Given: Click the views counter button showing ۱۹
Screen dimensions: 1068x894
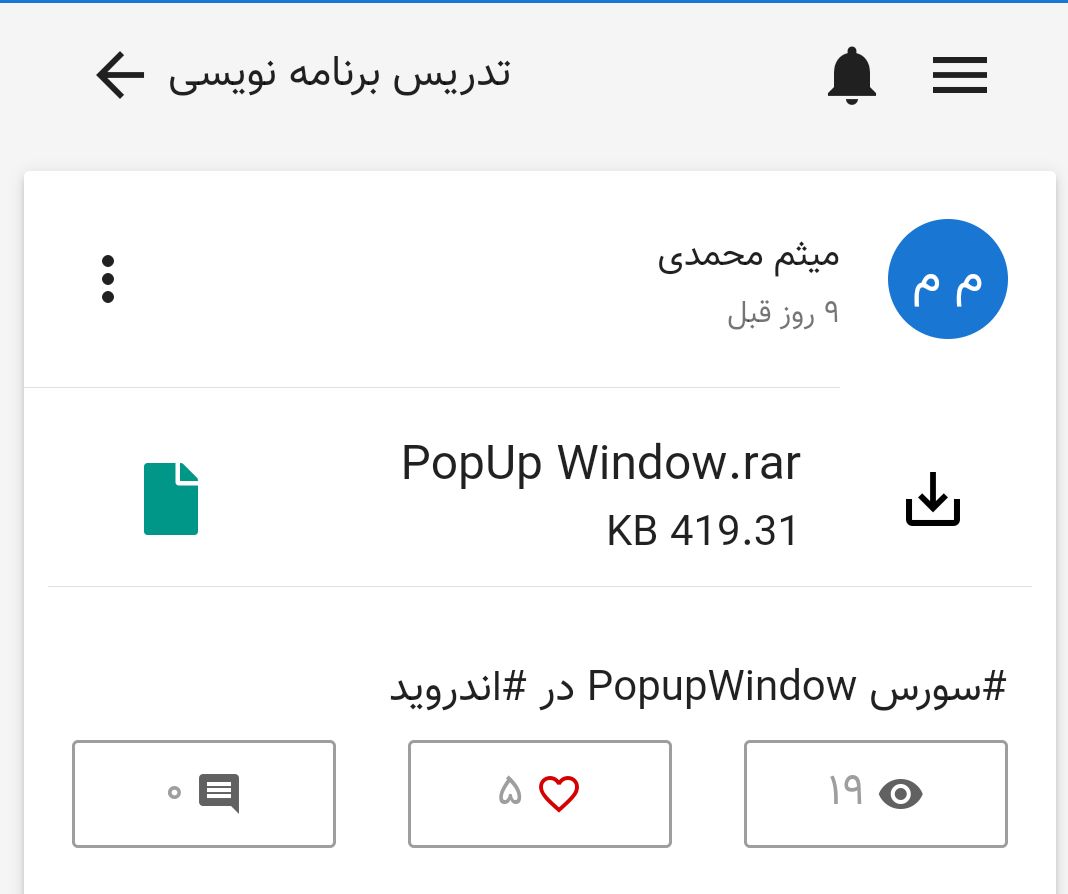Looking at the screenshot, I should [876, 794].
